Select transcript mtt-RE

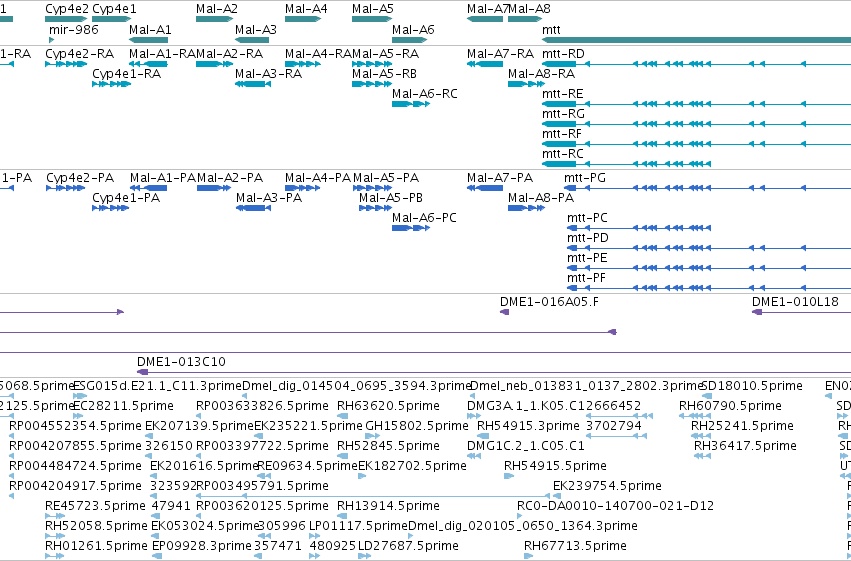point(696,104)
